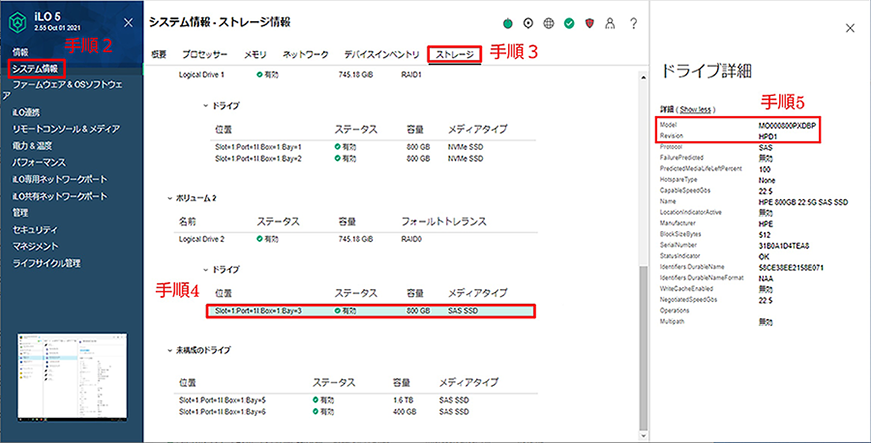871x443 pixels.
Task: Click Model value MO000800PXDBP
Action: (787, 126)
